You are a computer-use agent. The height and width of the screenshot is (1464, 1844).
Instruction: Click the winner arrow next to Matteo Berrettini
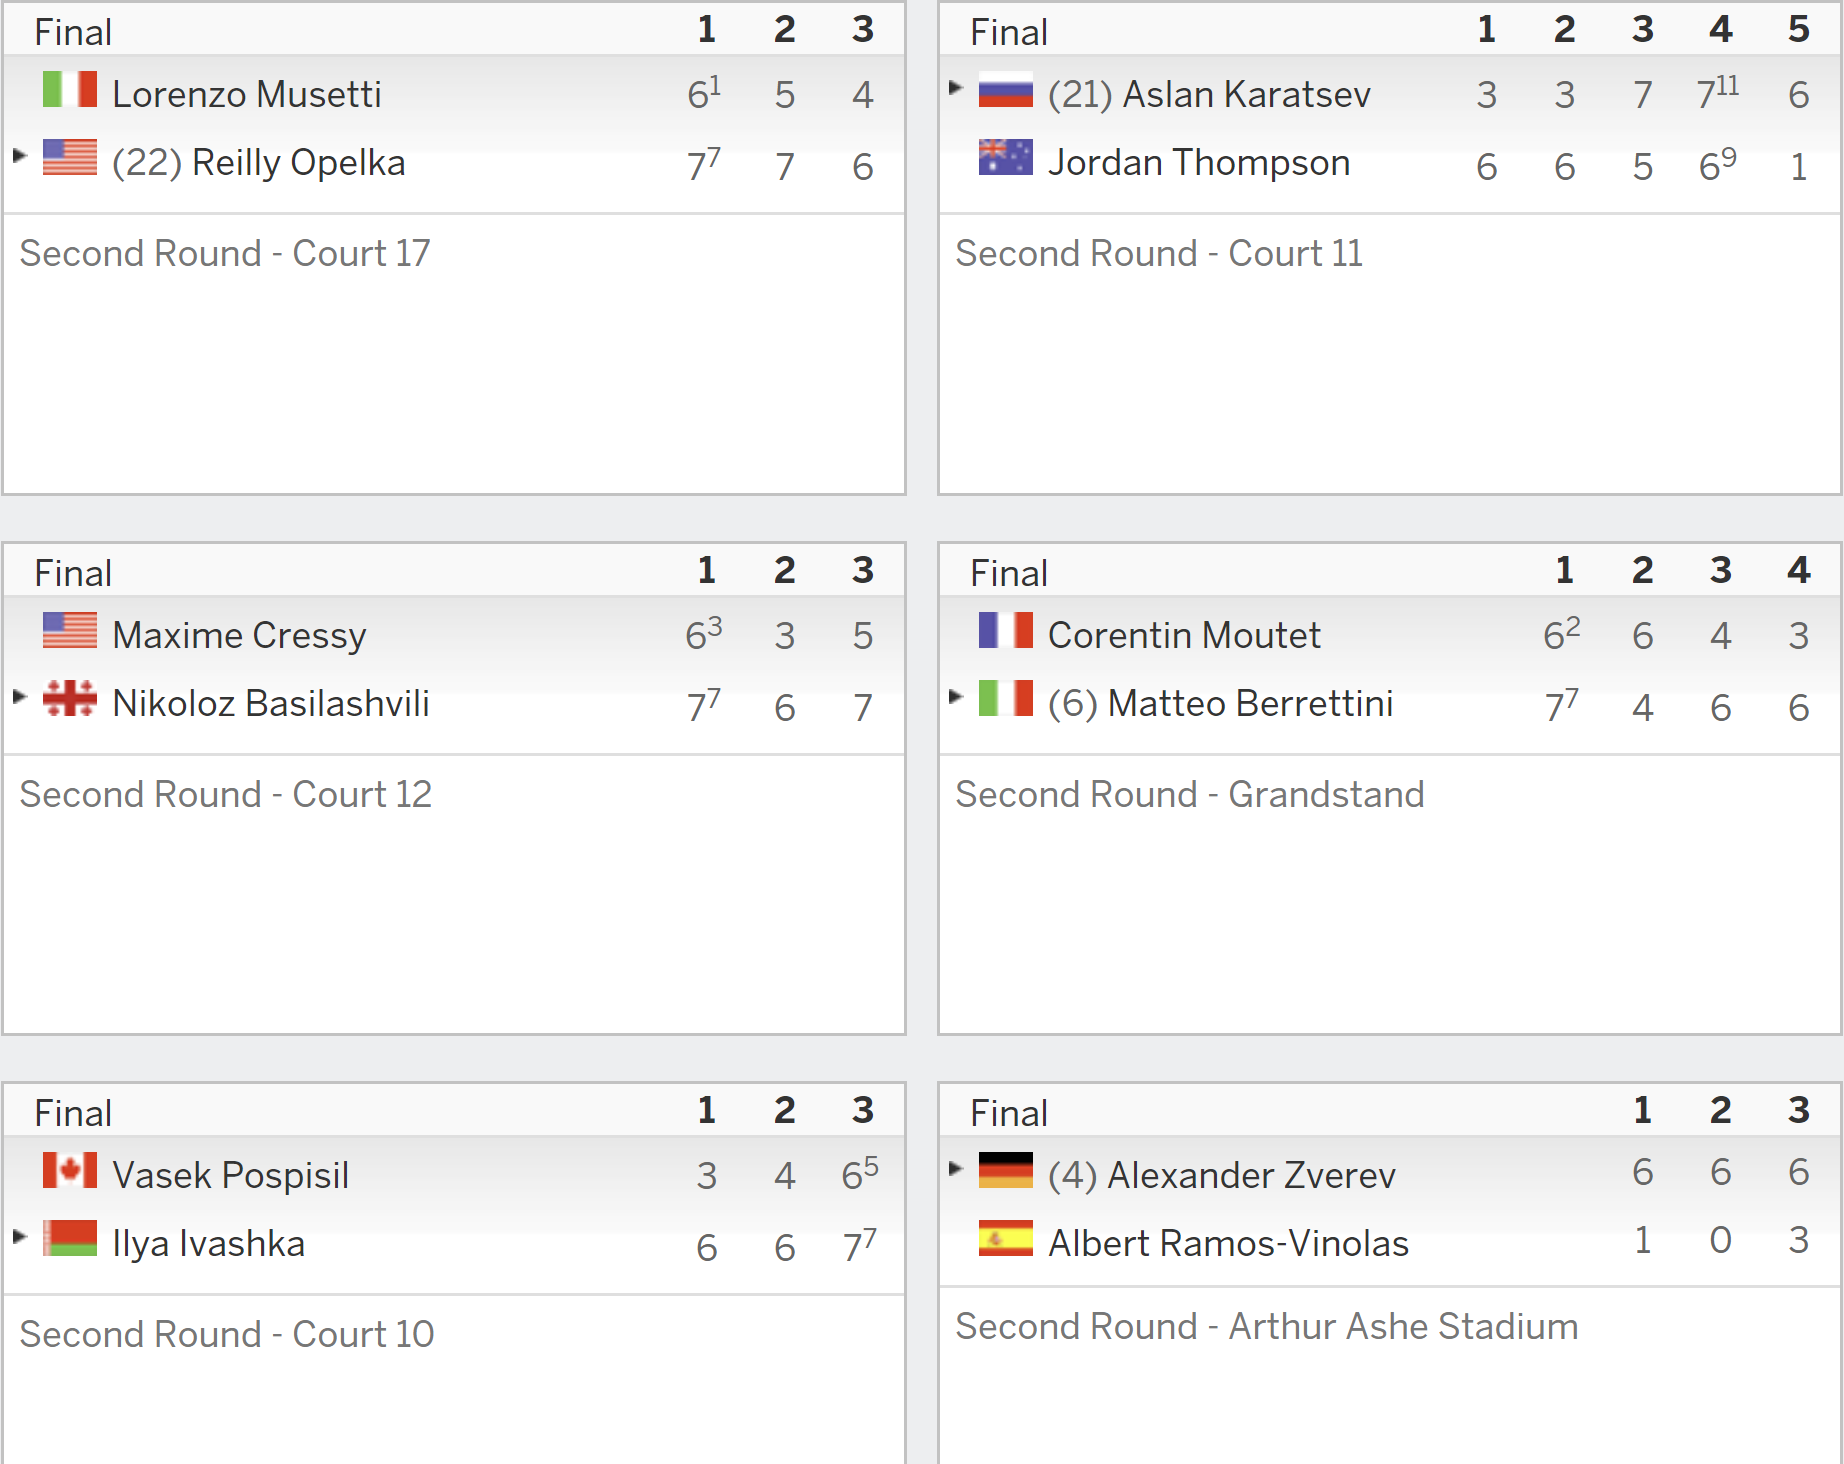[x=955, y=696]
